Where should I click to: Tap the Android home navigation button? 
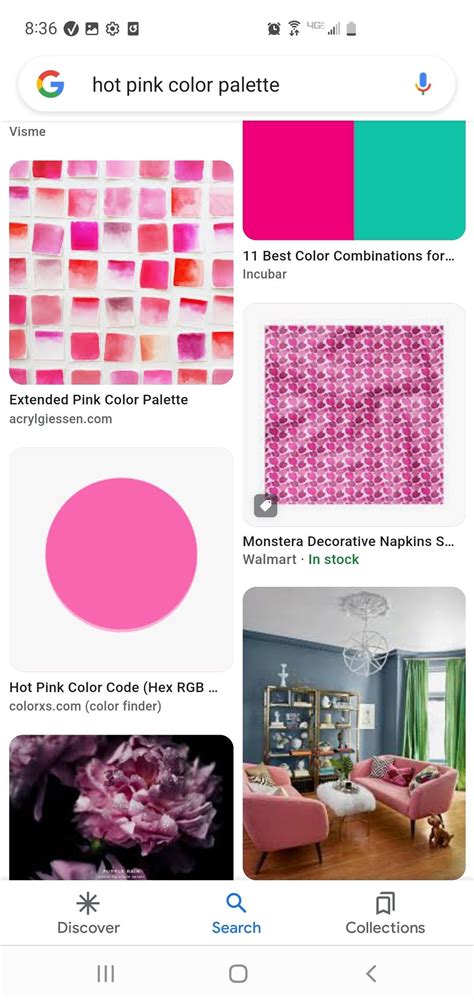(x=238, y=973)
